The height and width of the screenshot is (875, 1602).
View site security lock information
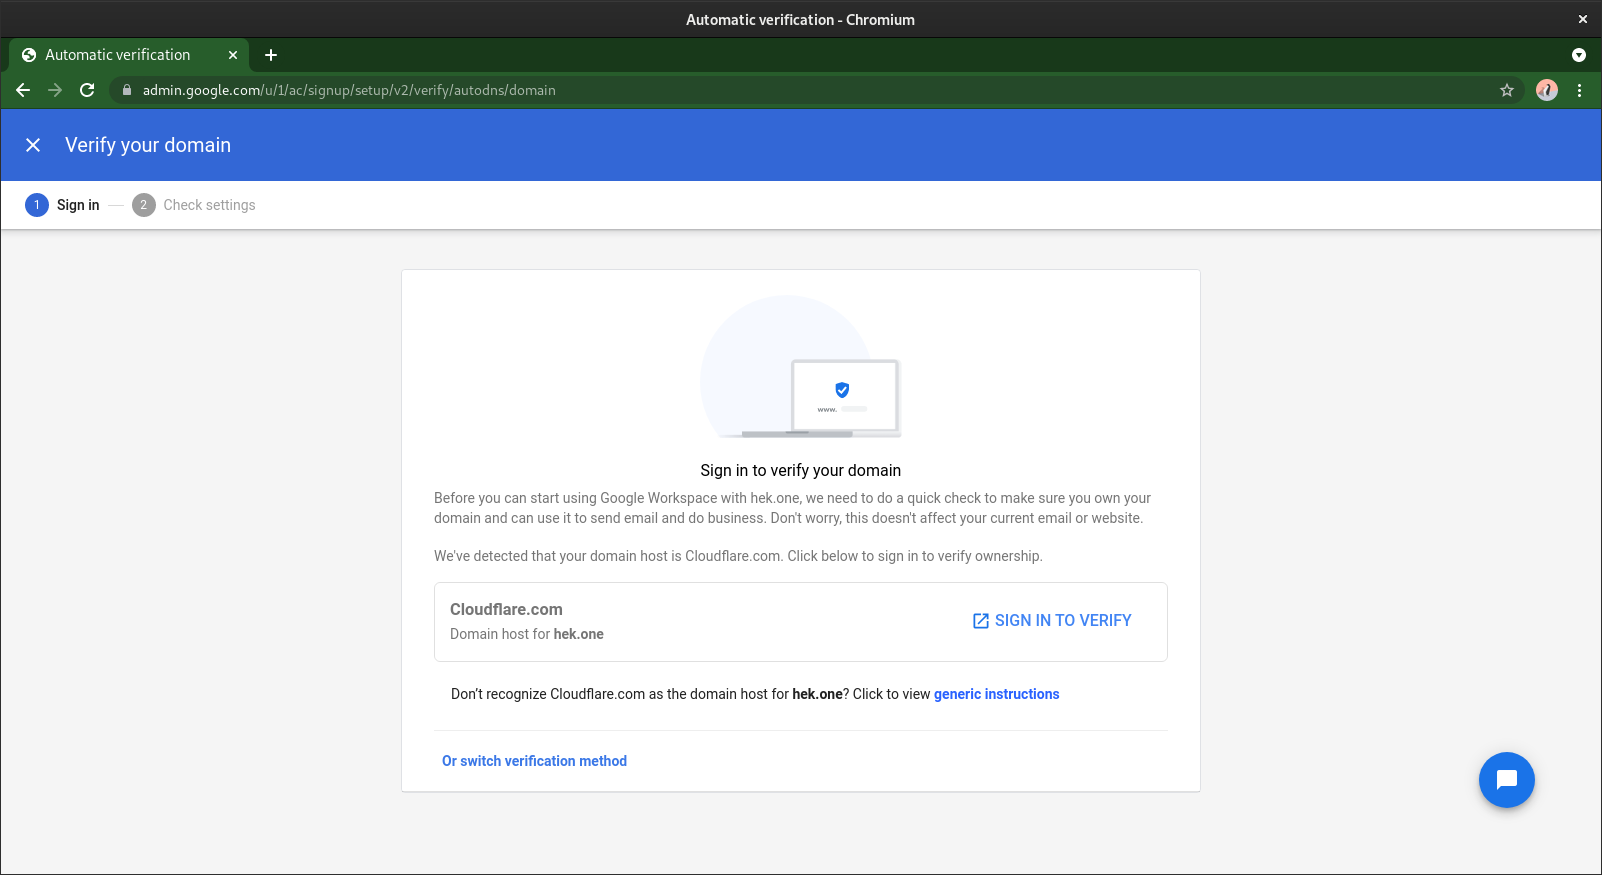[127, 90]
